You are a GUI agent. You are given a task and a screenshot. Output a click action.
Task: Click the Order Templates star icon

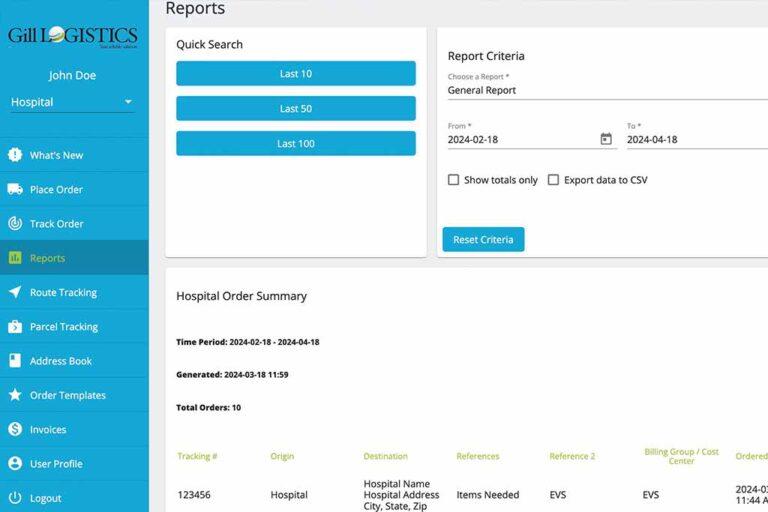(15, 395)
